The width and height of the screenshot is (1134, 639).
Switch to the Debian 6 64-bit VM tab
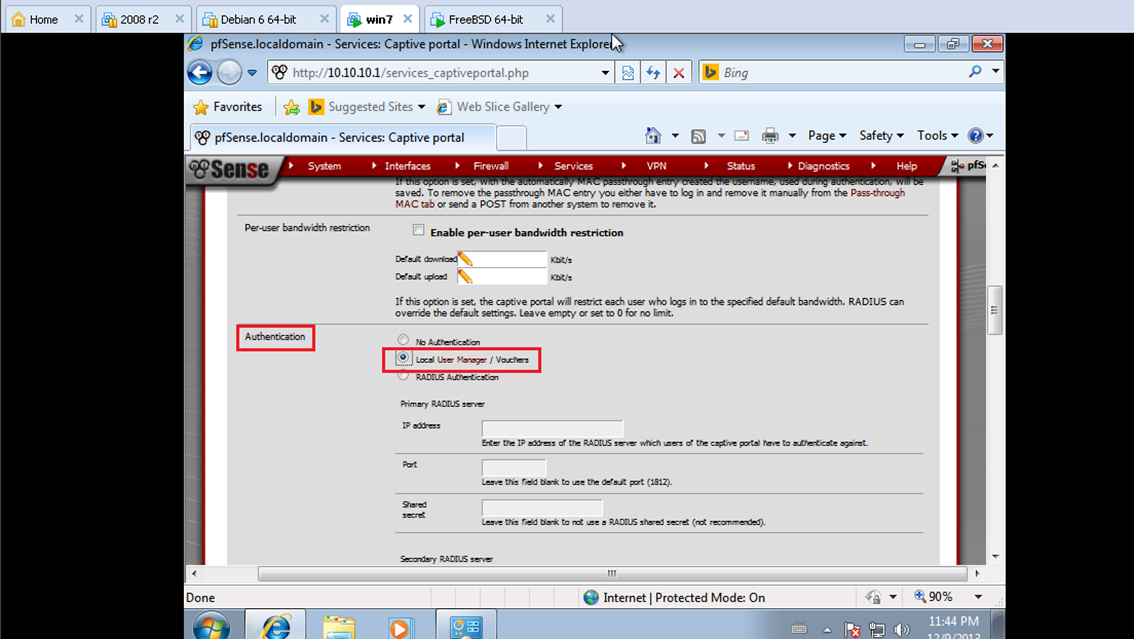[265, 20]
